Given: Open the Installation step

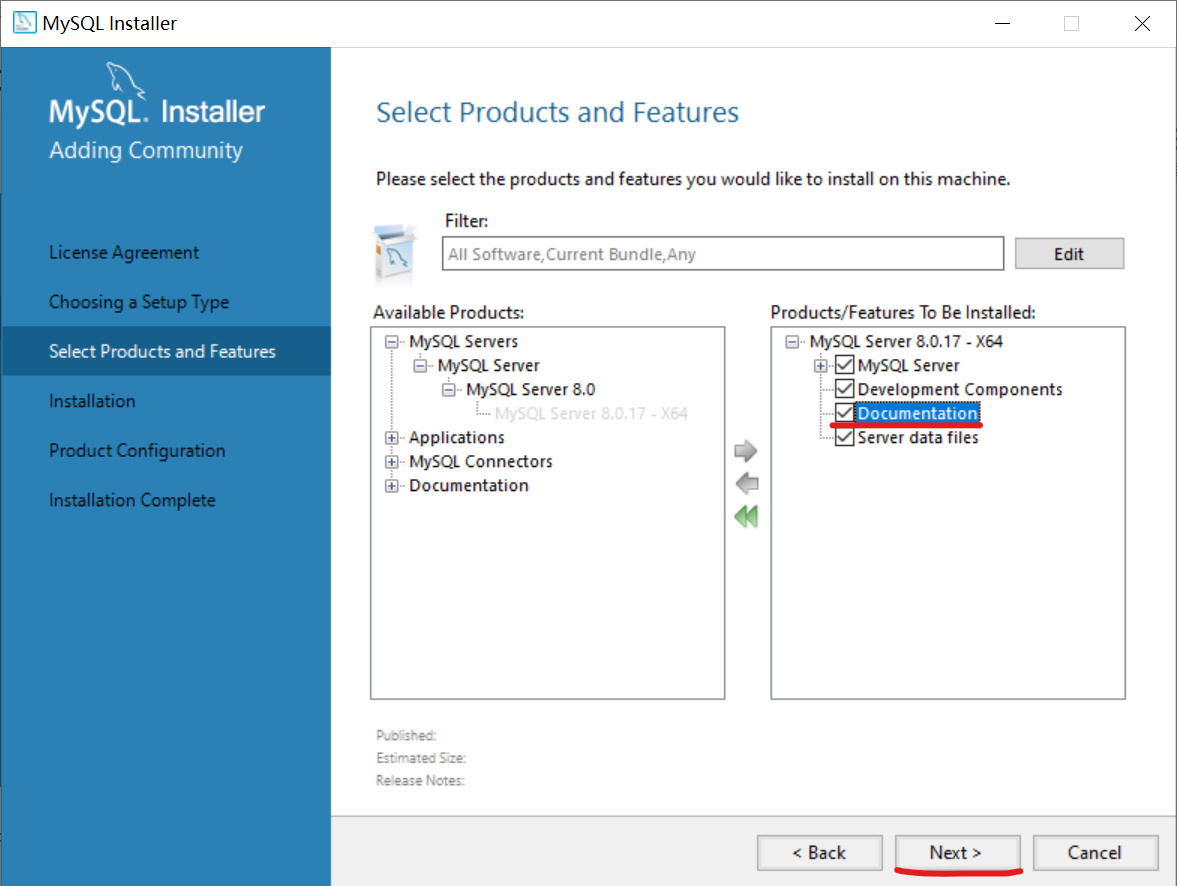Looking at the screenshot, I should point(92,401).
